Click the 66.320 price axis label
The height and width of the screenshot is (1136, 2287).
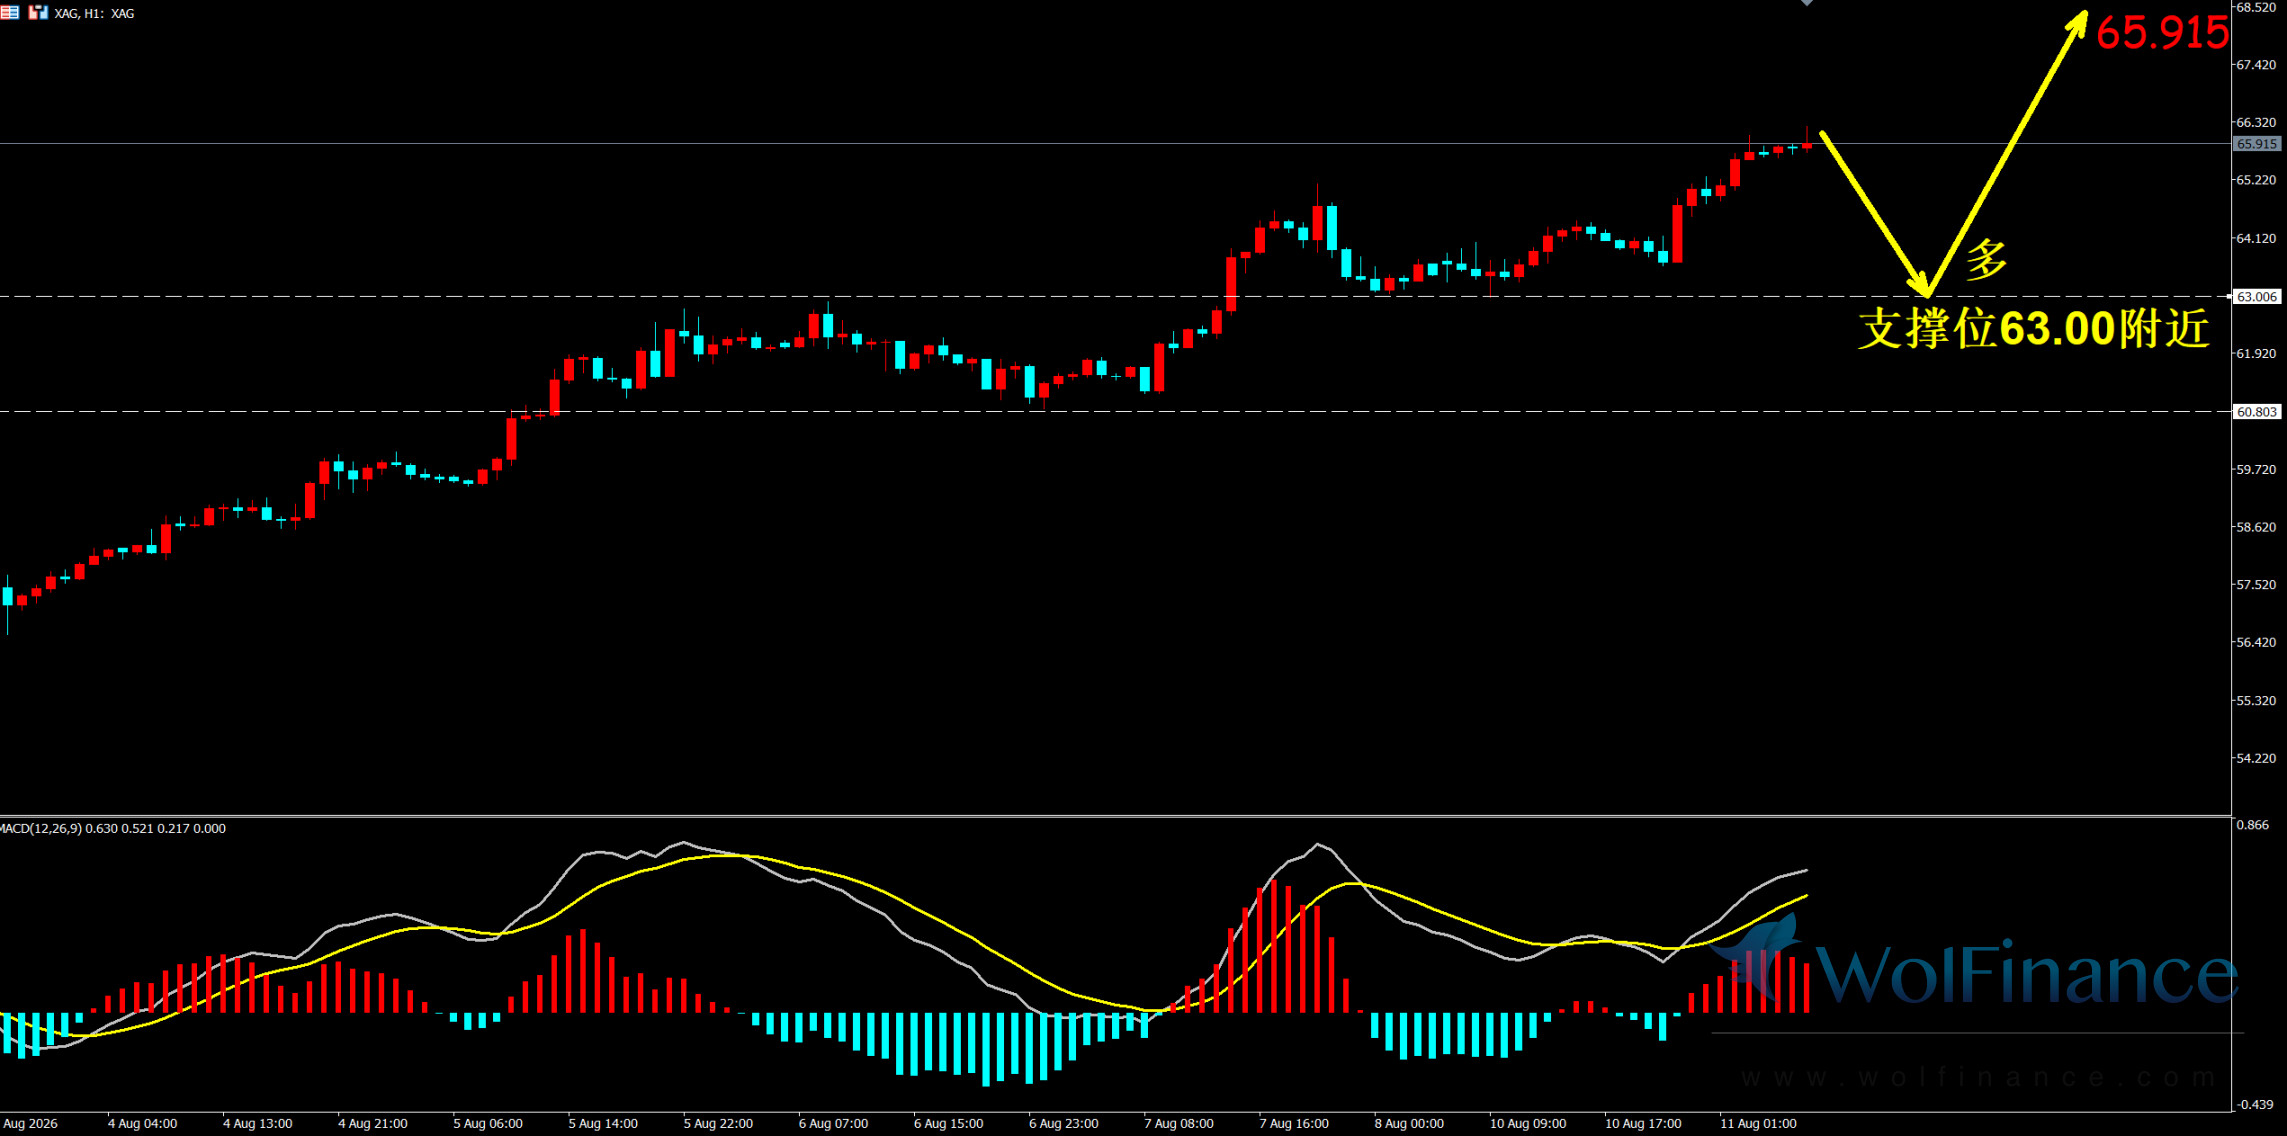(2256, 123)
